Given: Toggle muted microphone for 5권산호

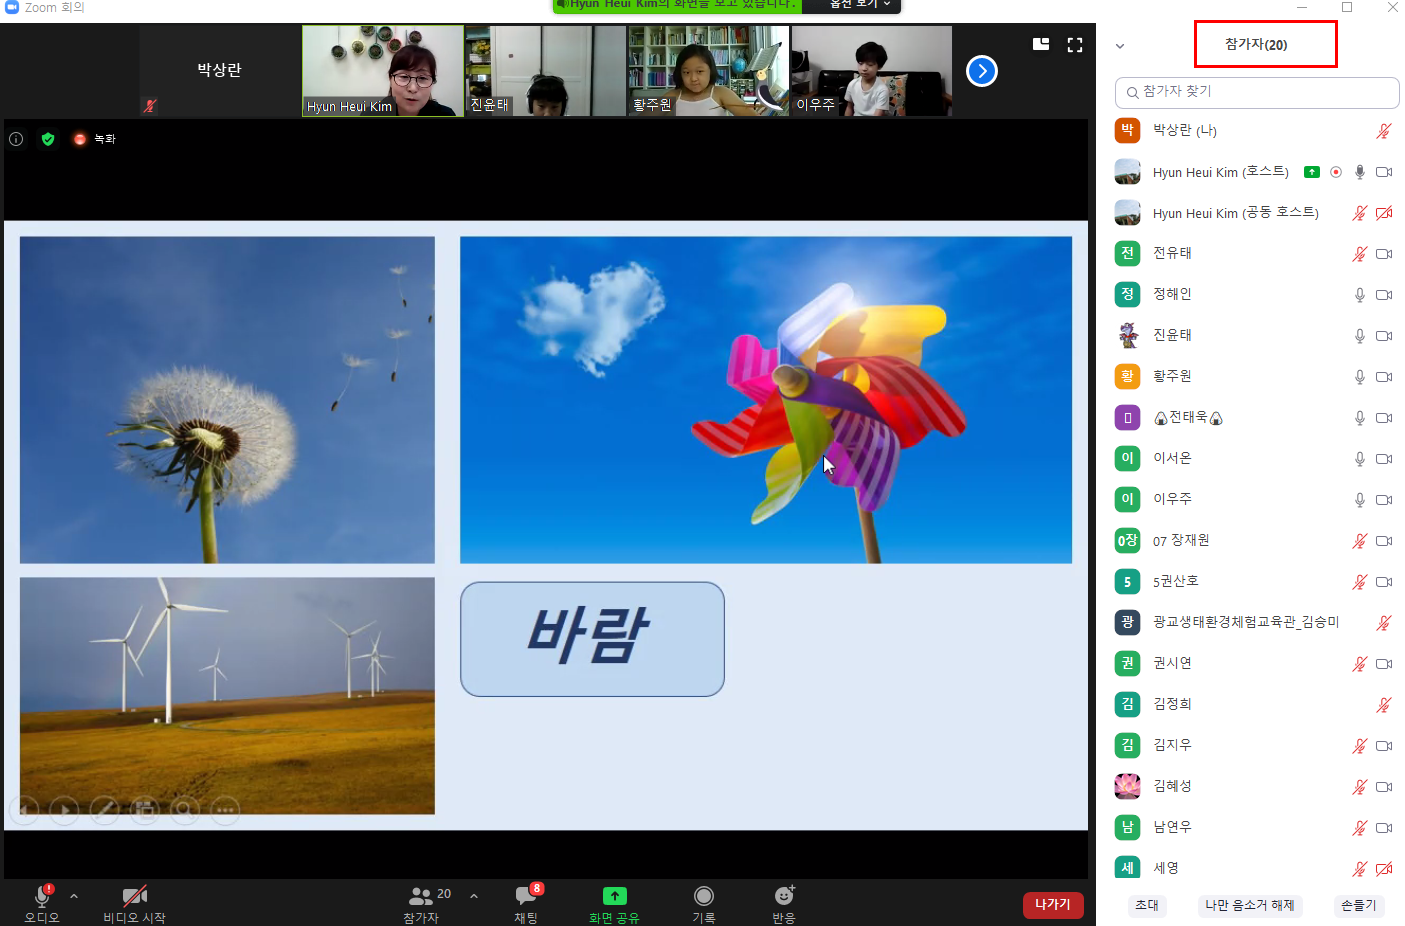Looking at the screenshot, I should pos(1360,582).
